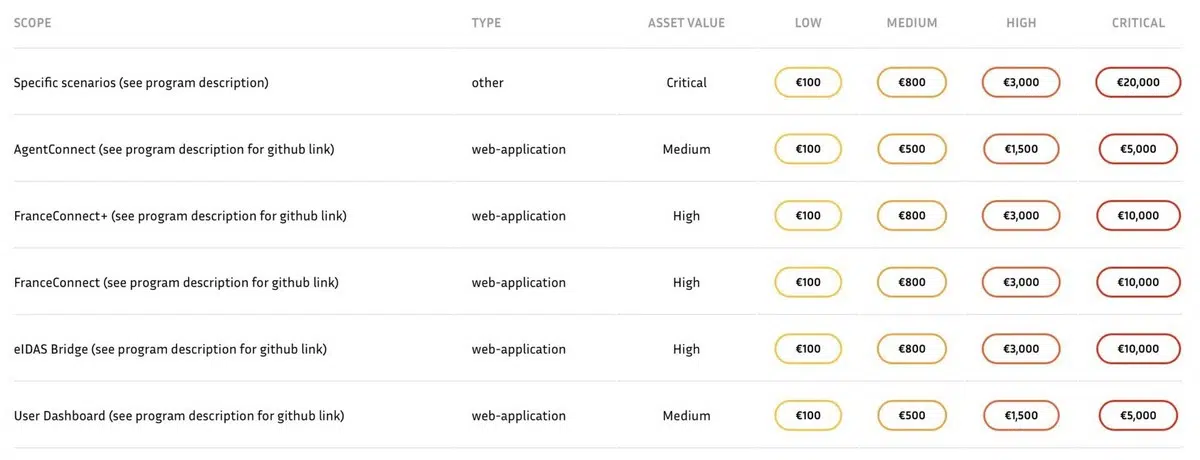Click the €100 low badge for eIDAS Bridge

pos(808,349)
